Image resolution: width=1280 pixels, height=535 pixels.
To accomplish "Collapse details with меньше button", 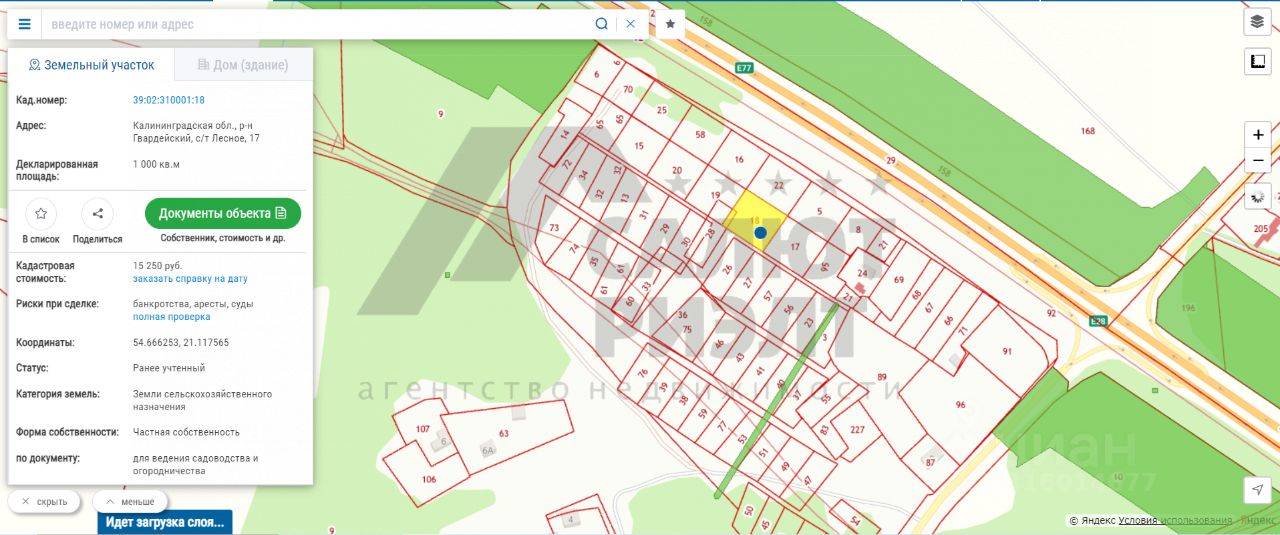I will tap(130, 501).
